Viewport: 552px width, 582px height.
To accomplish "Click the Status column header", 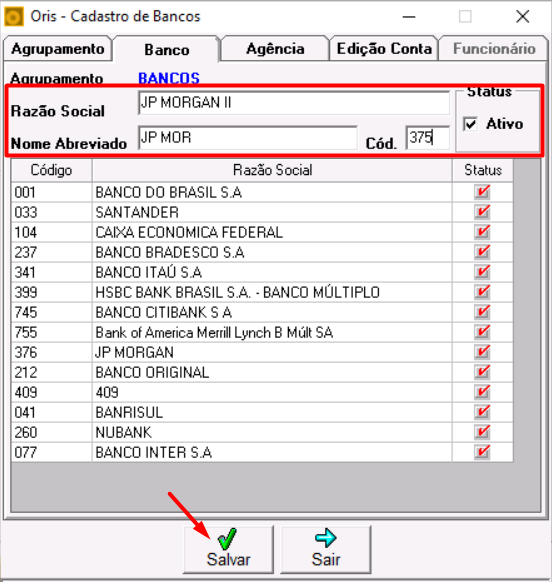I will click(x=483, y=170).
